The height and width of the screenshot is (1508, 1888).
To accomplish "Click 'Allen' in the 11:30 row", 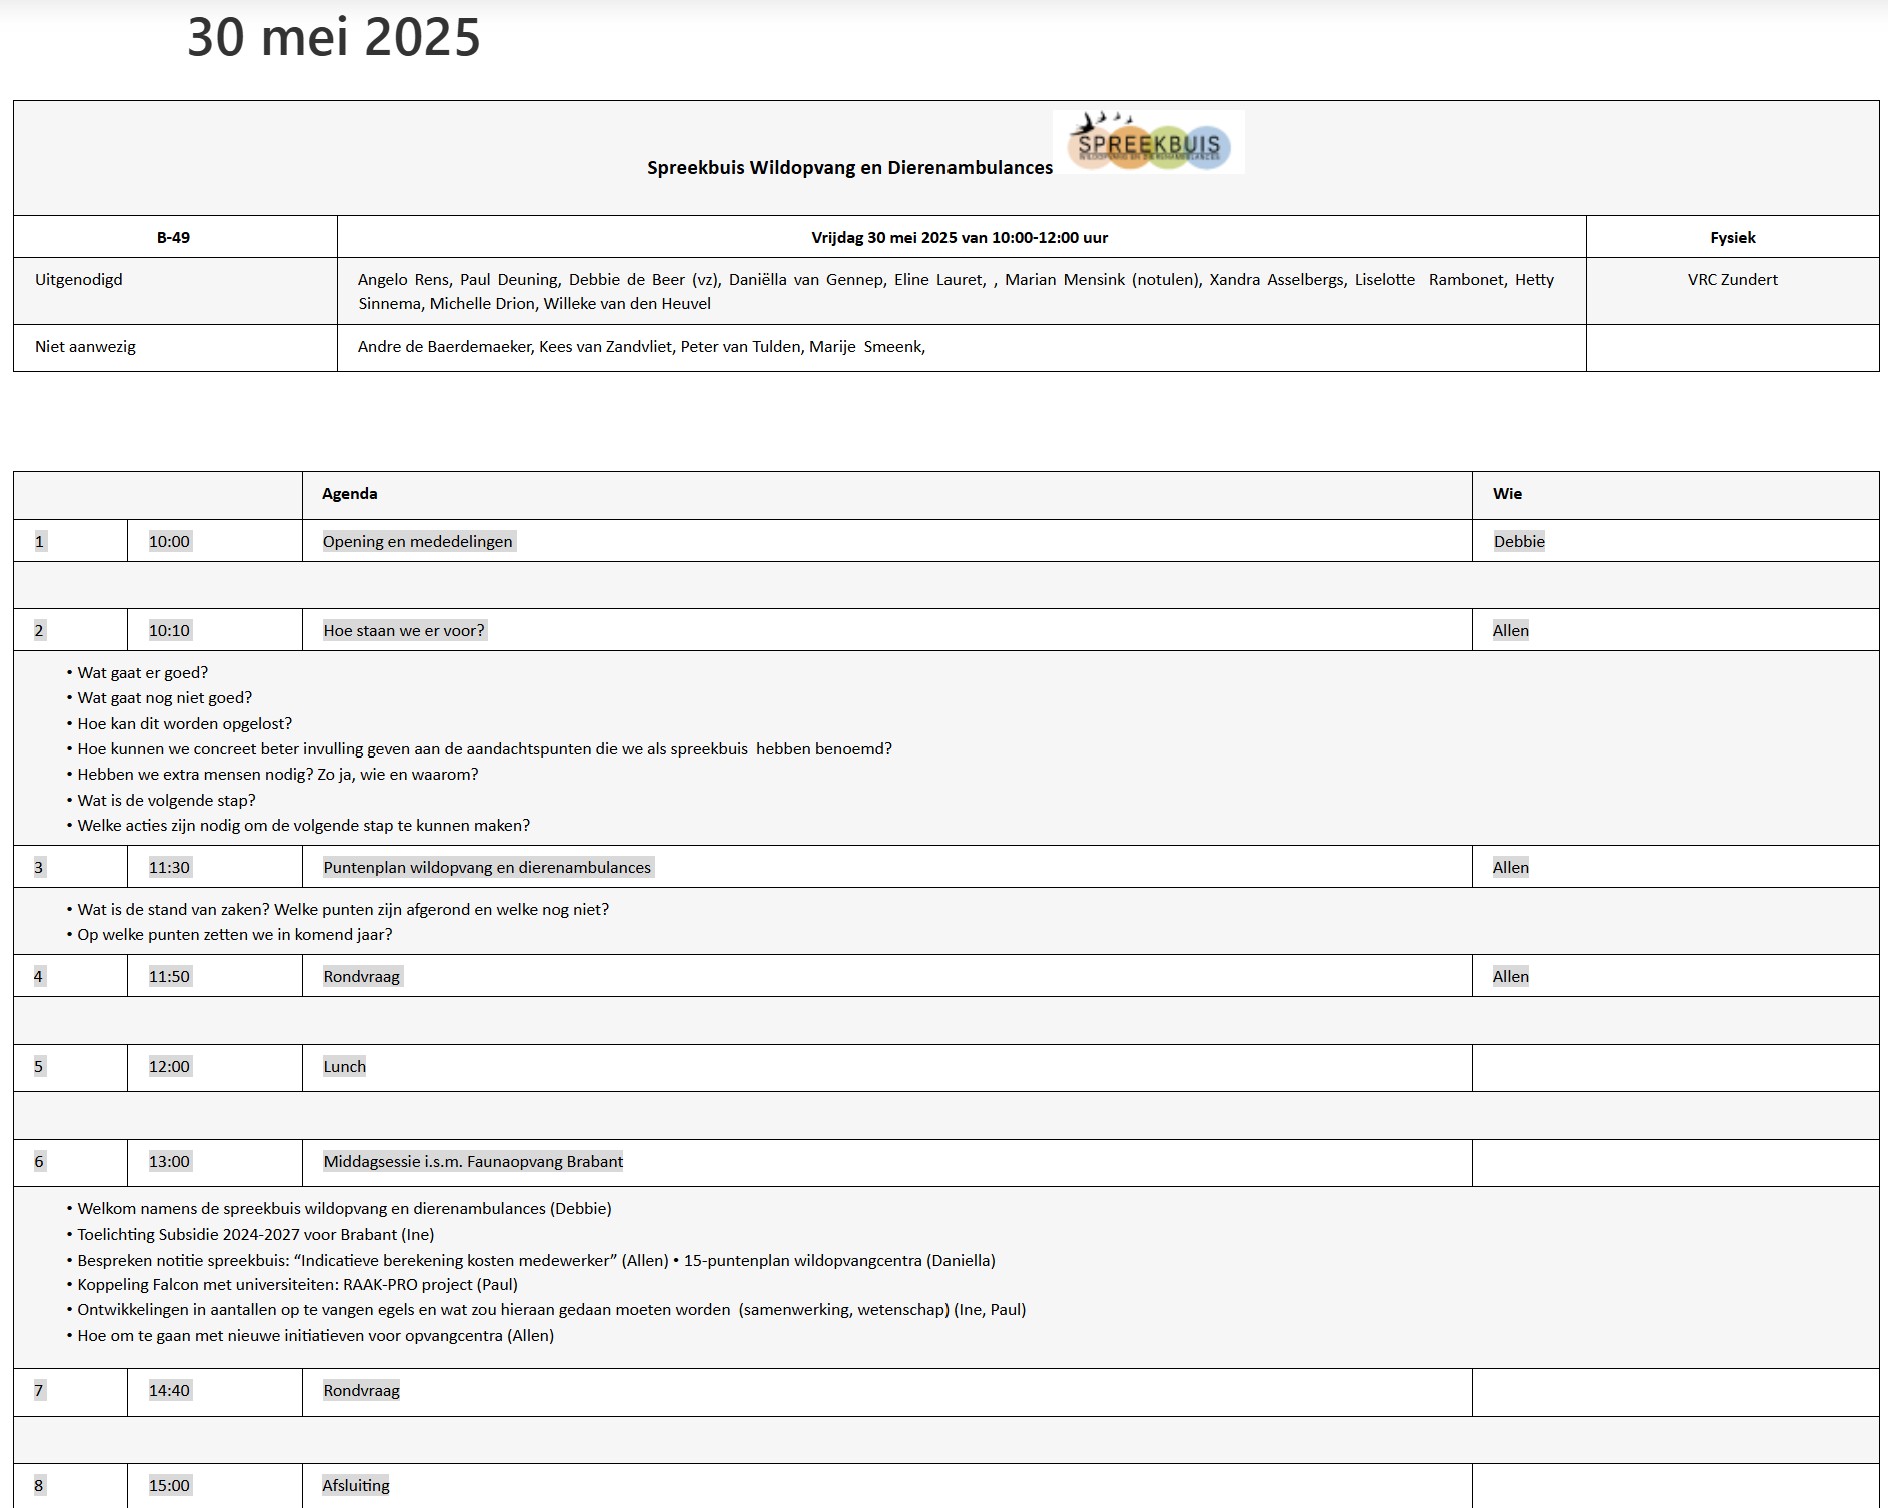I will pos(1511,868).
